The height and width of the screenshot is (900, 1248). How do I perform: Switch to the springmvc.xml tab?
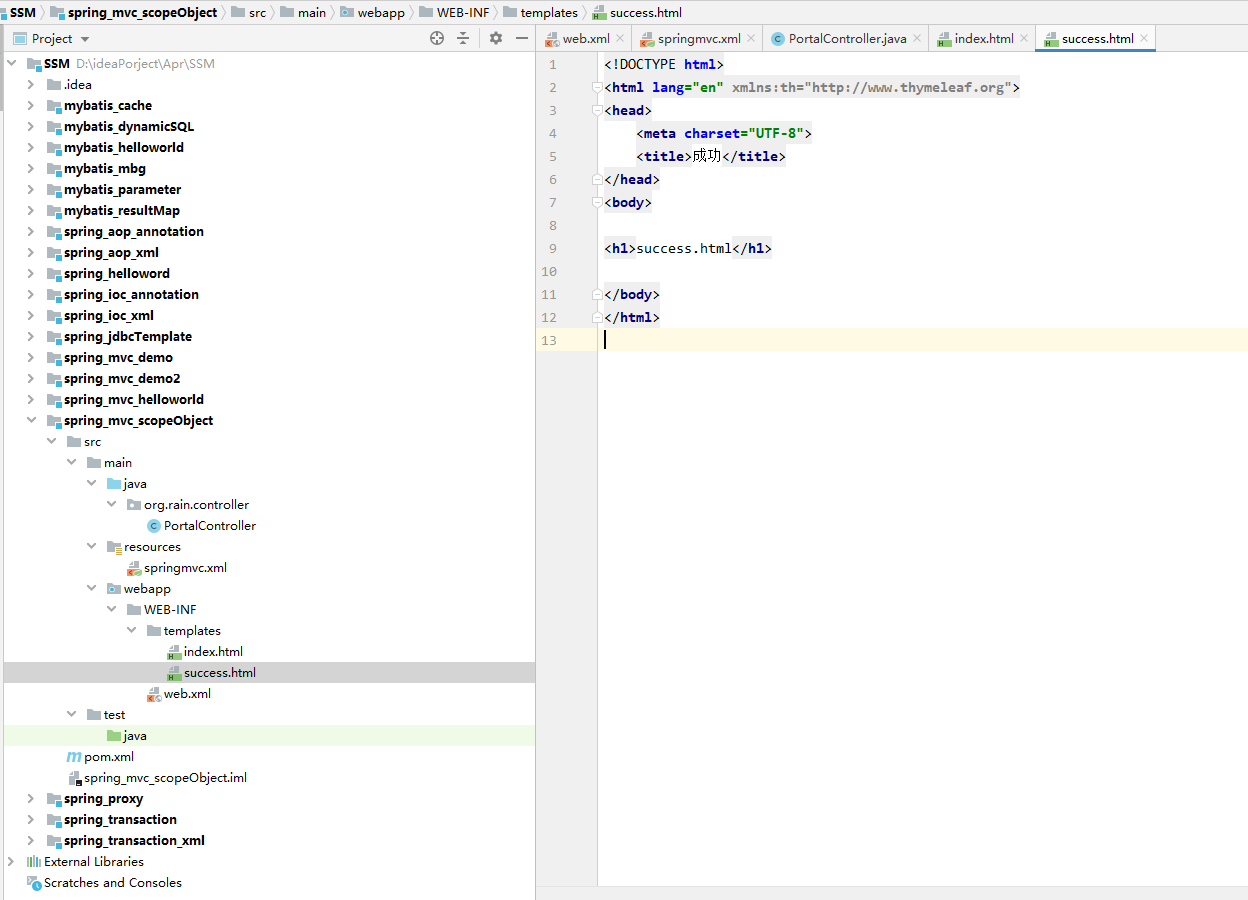[x=699, y=38]
